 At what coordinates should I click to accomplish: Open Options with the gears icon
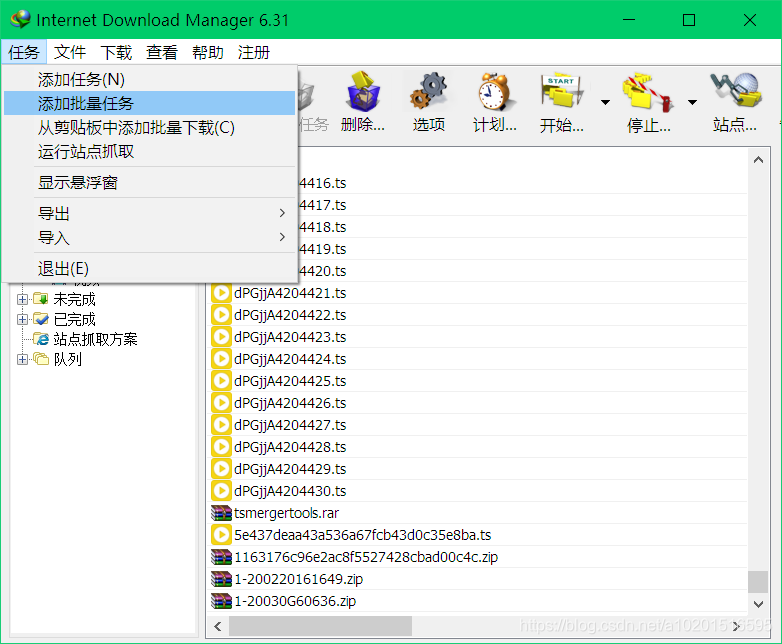pyautogui.click(x=428, y=91)
